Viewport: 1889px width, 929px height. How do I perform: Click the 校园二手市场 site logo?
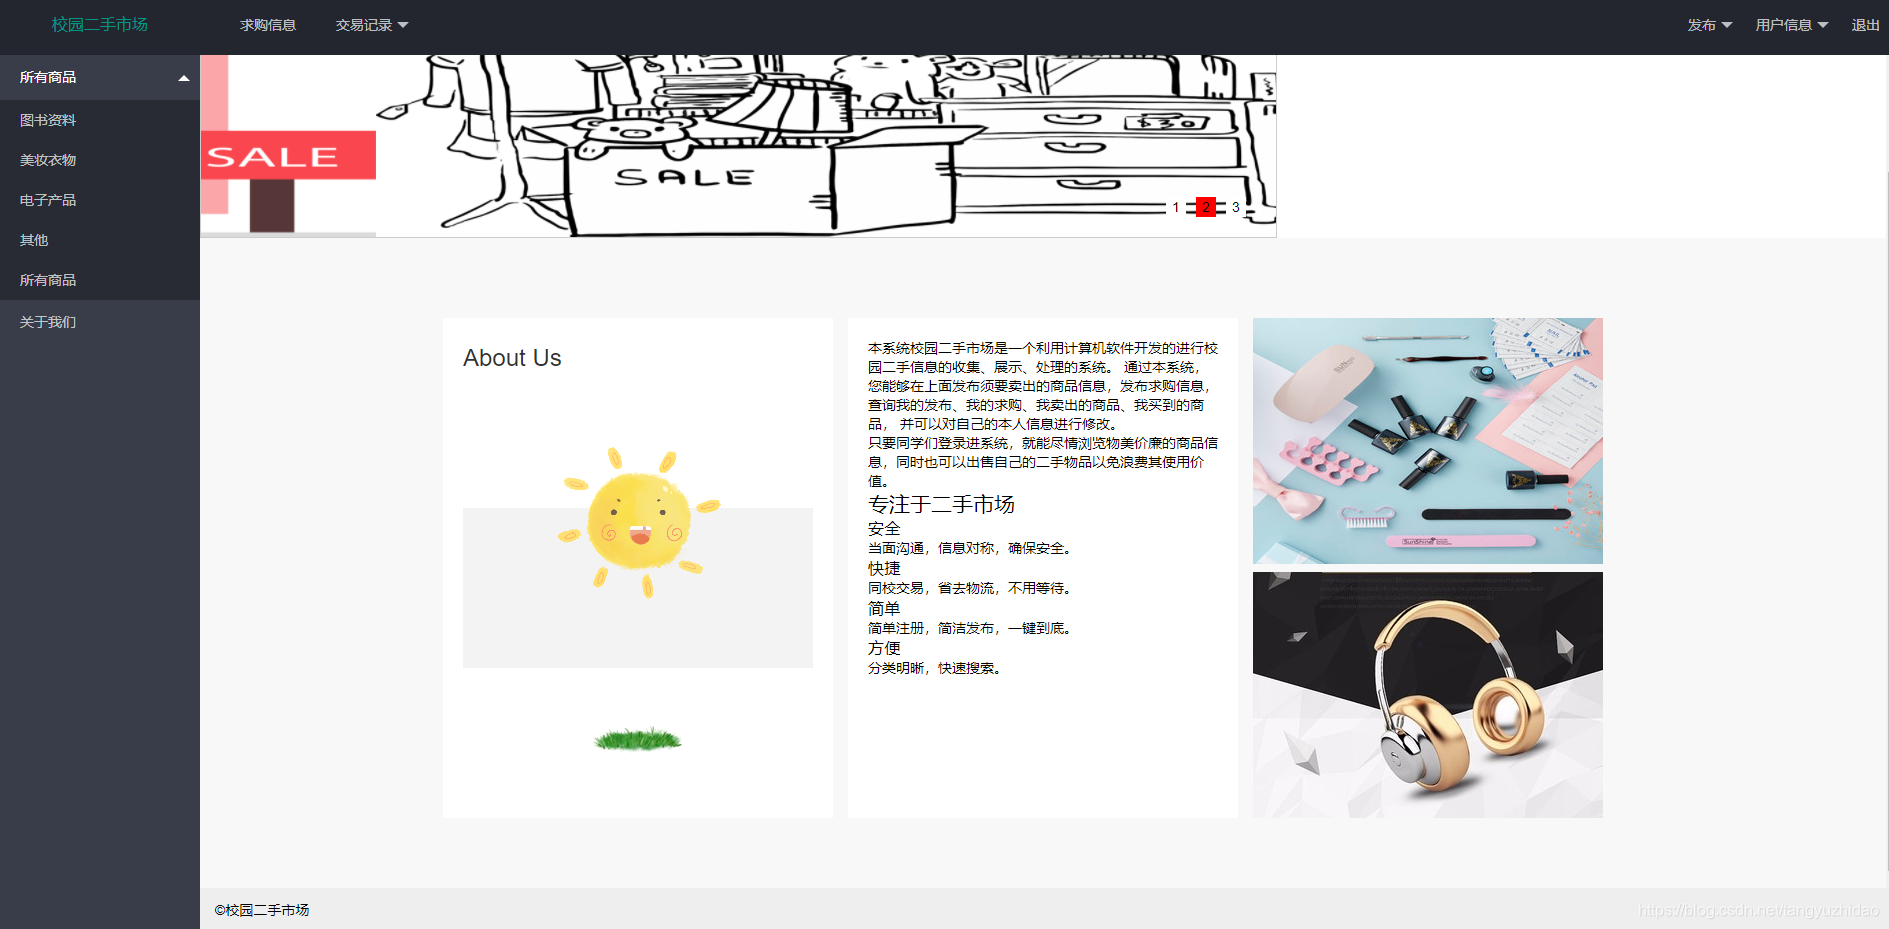click(x=99, y=25)
